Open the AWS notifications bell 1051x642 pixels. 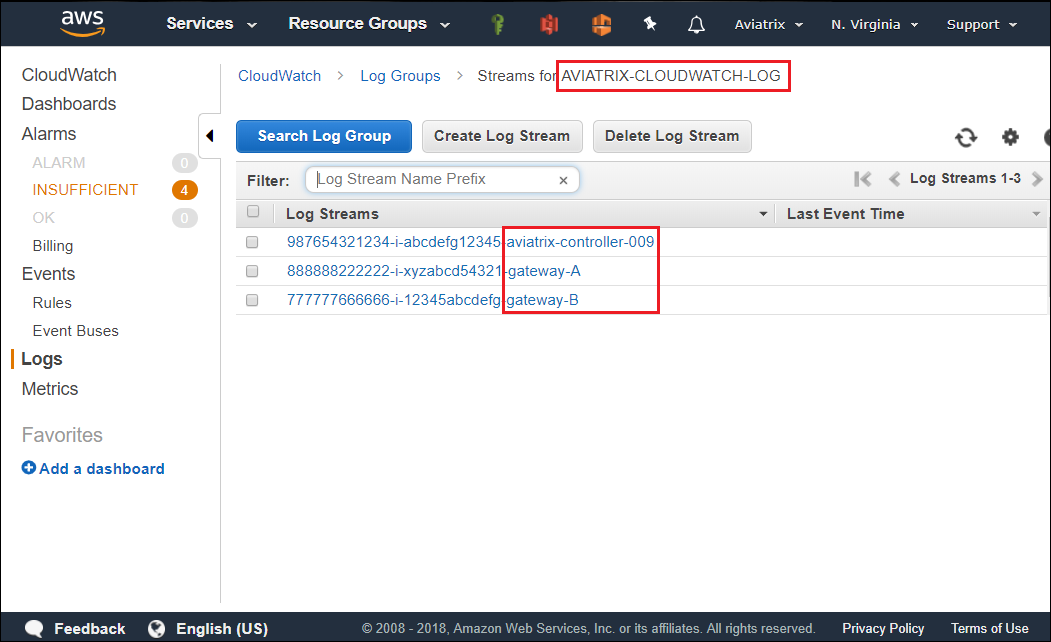coord(696,23)
